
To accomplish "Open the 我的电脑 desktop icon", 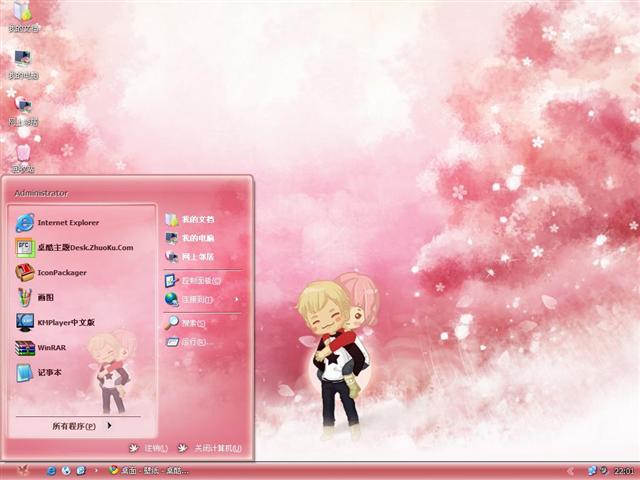I will [x=23, y=64].
